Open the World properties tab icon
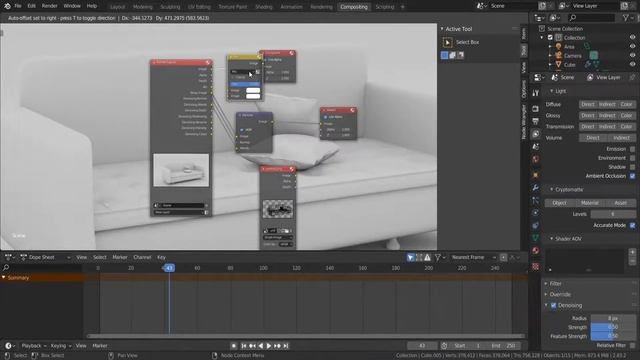 coord(536,159)
